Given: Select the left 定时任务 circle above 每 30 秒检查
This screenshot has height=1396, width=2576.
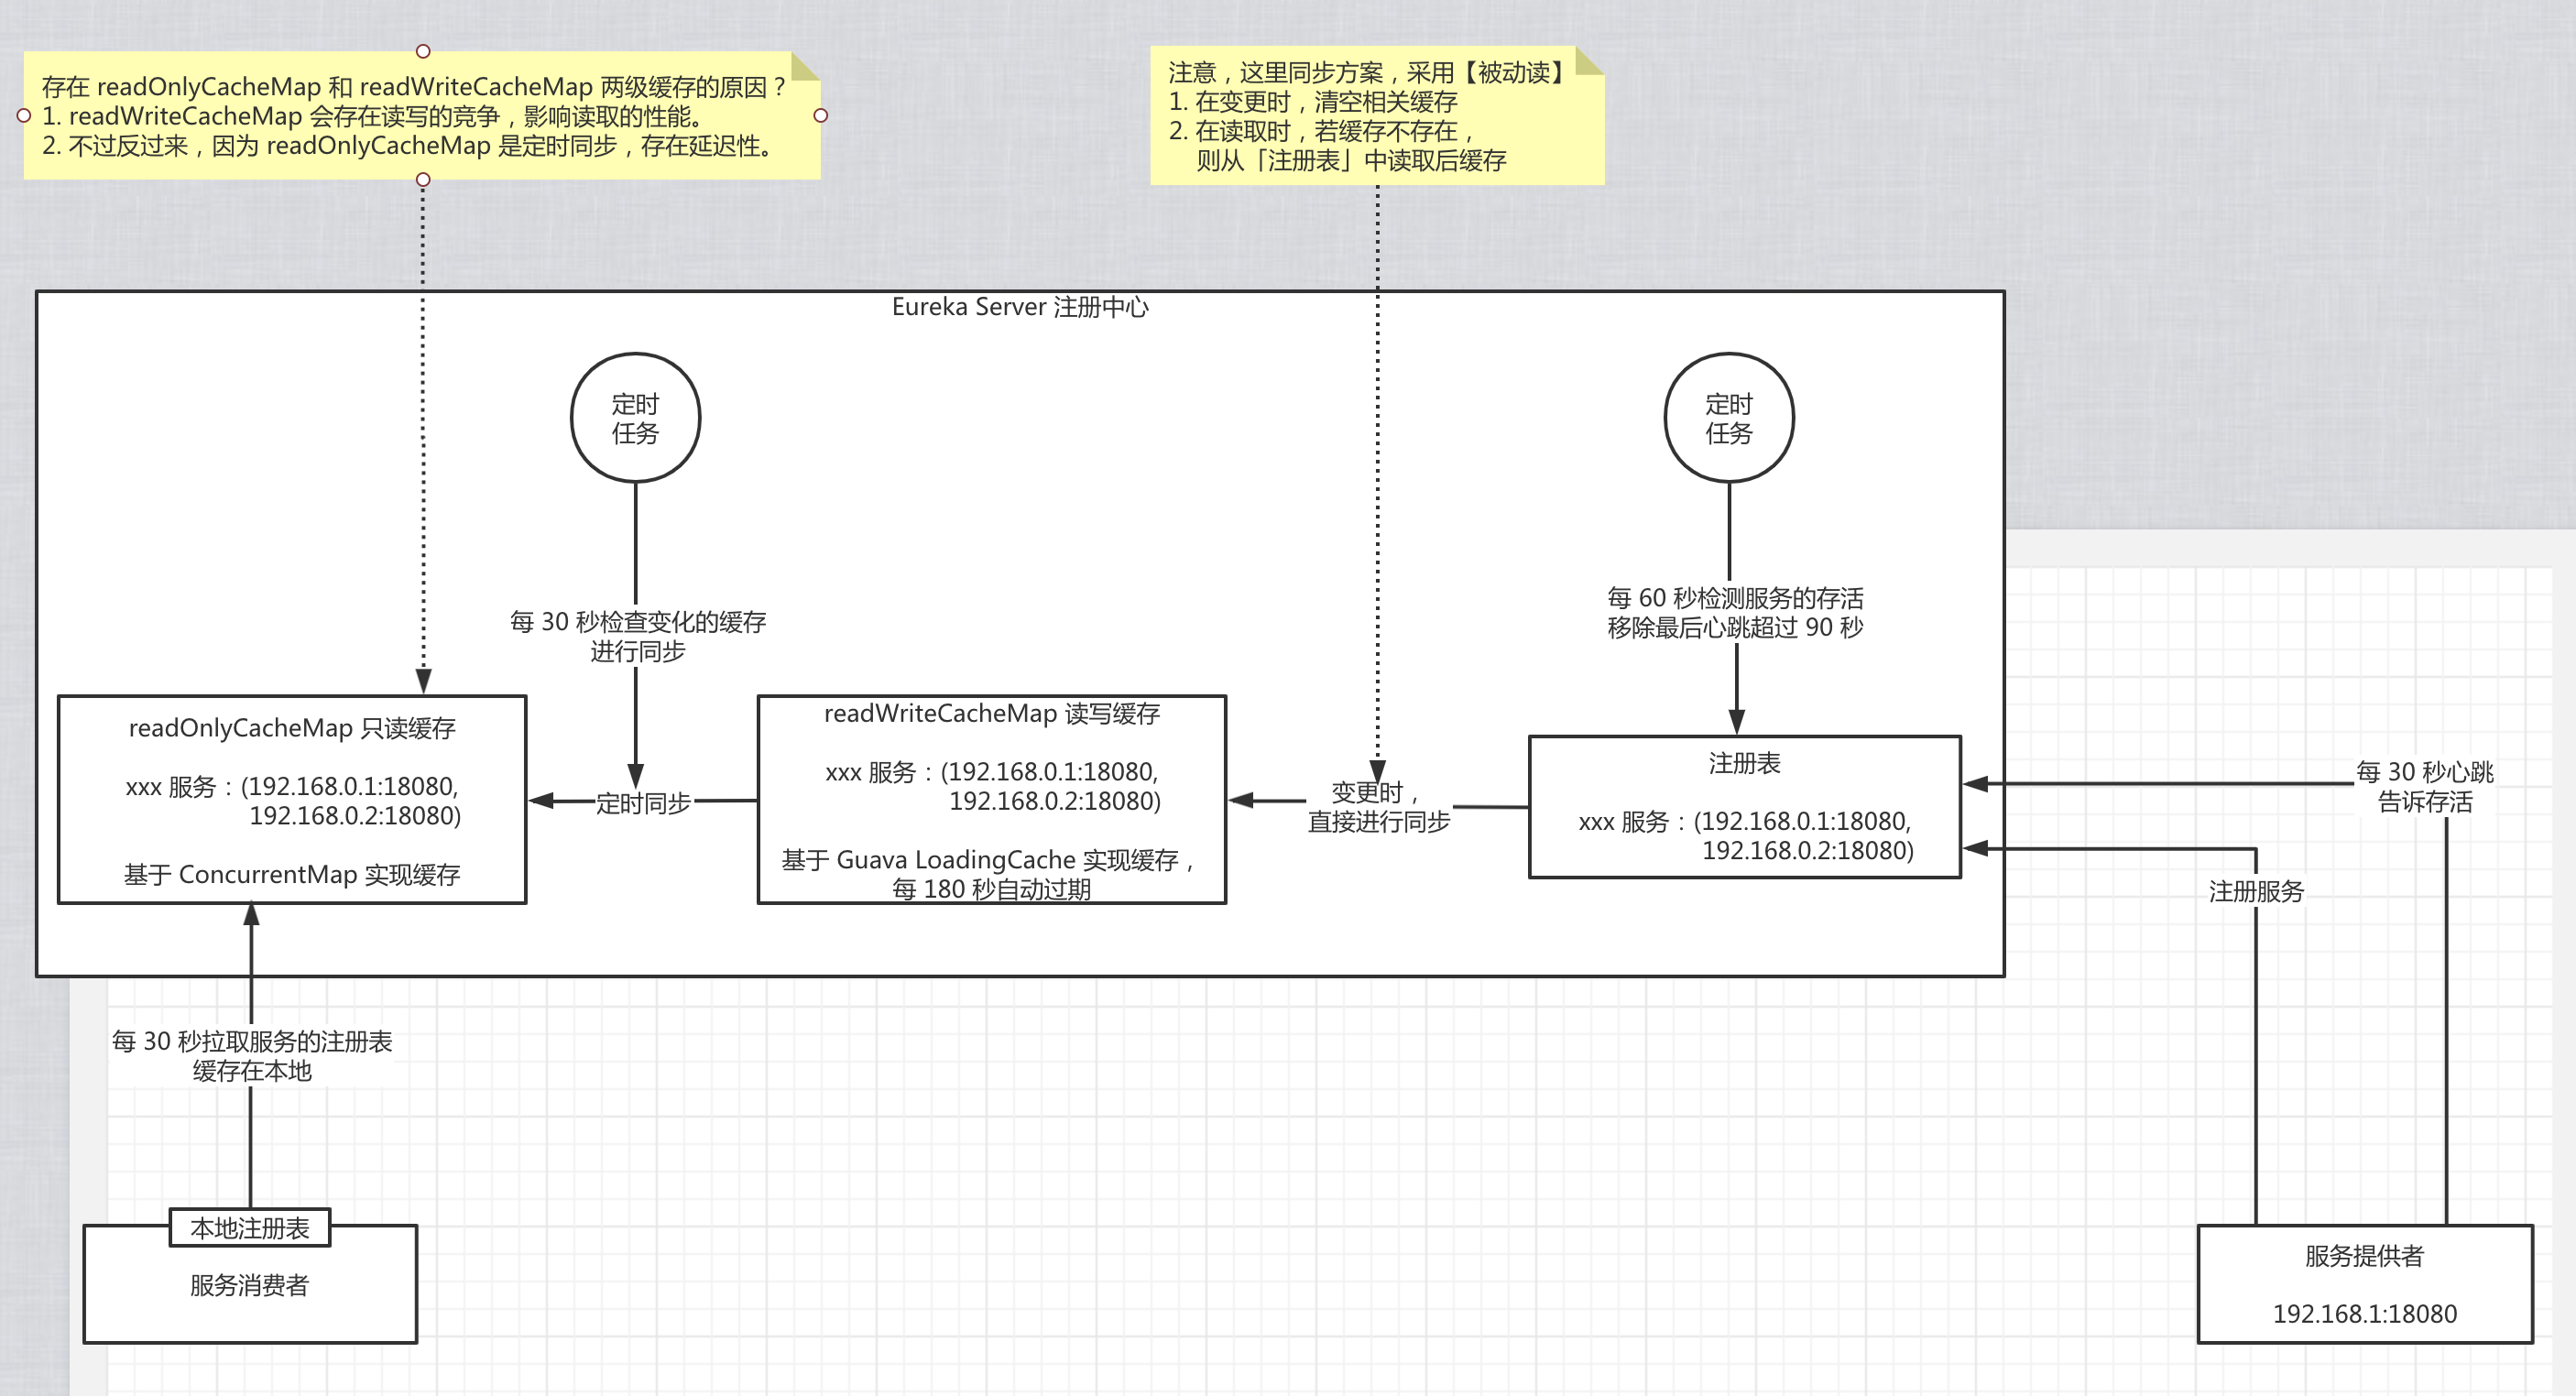Looking at the screenshot, I should (635, 418).
